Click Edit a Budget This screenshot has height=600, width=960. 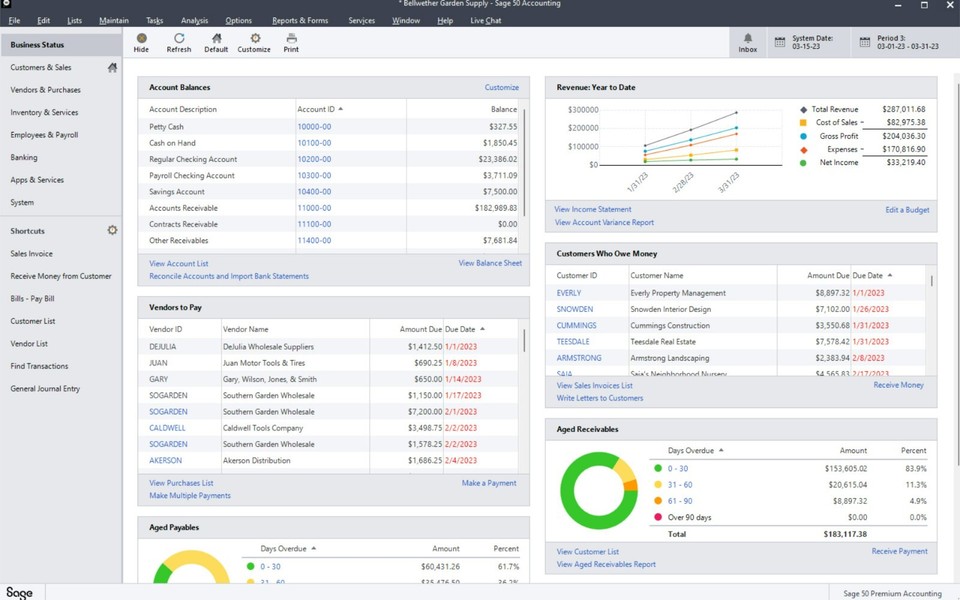[906, 210]
